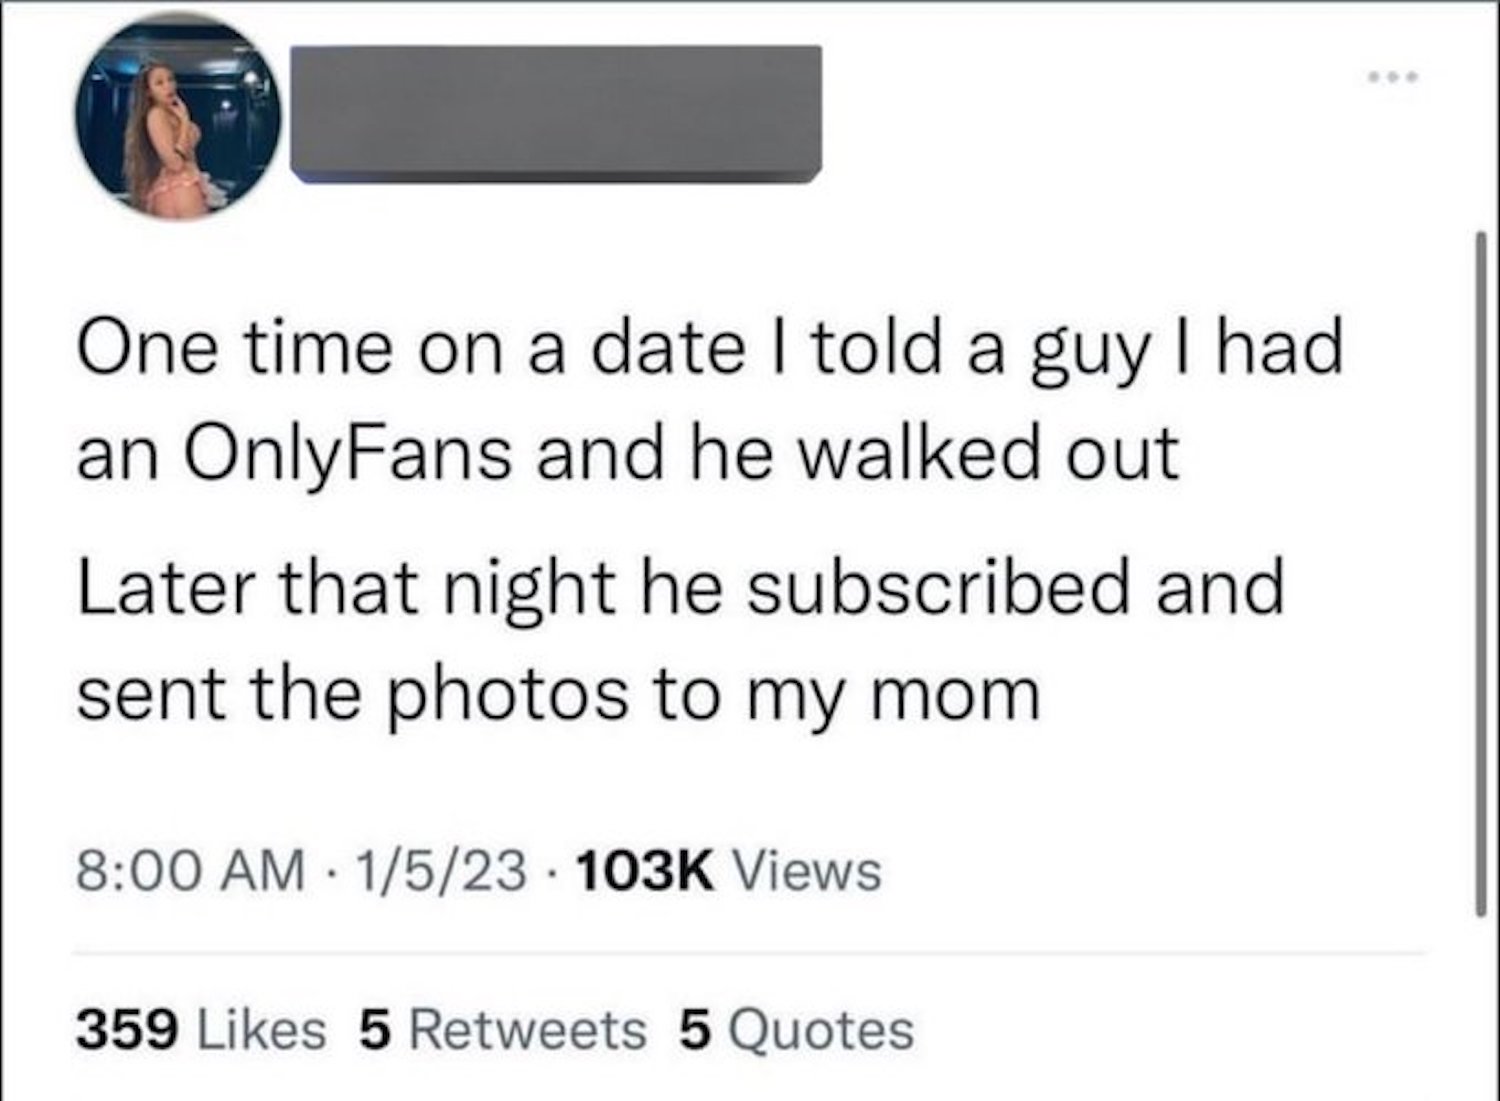Open the 5 Quotes list

[796, 1030]
